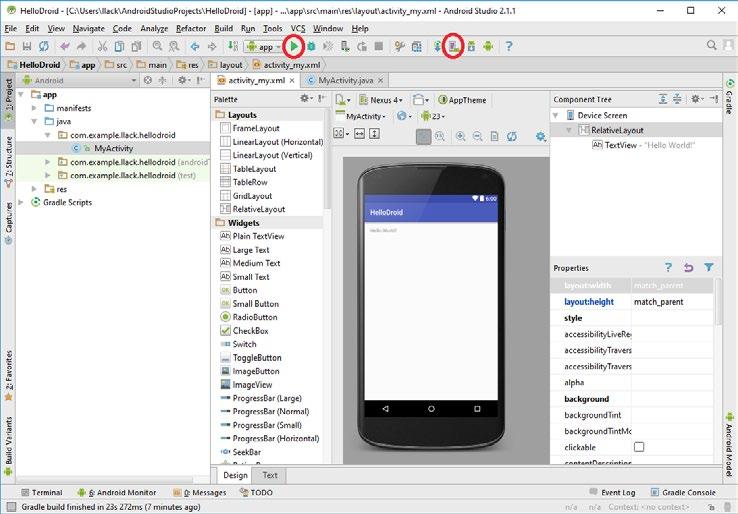Open the API 23 version dropdown

click(433, 116)
